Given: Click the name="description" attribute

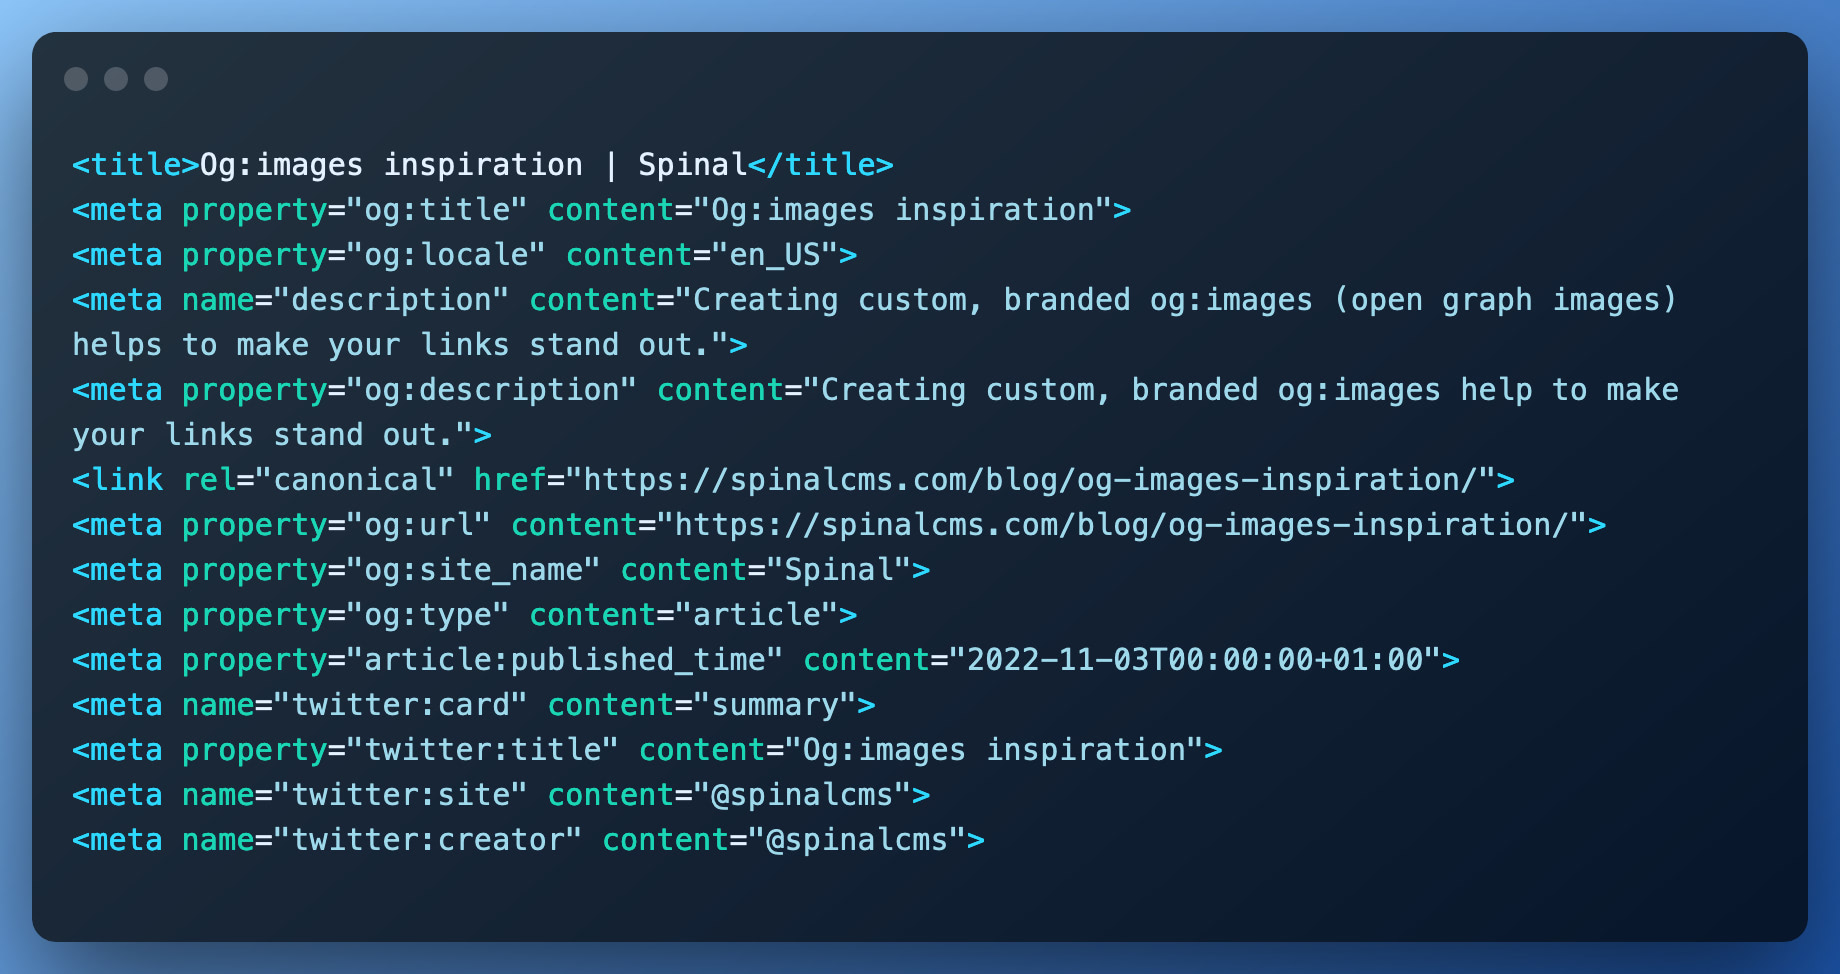Looking at the screenshot, I should [x=346, y=299].
